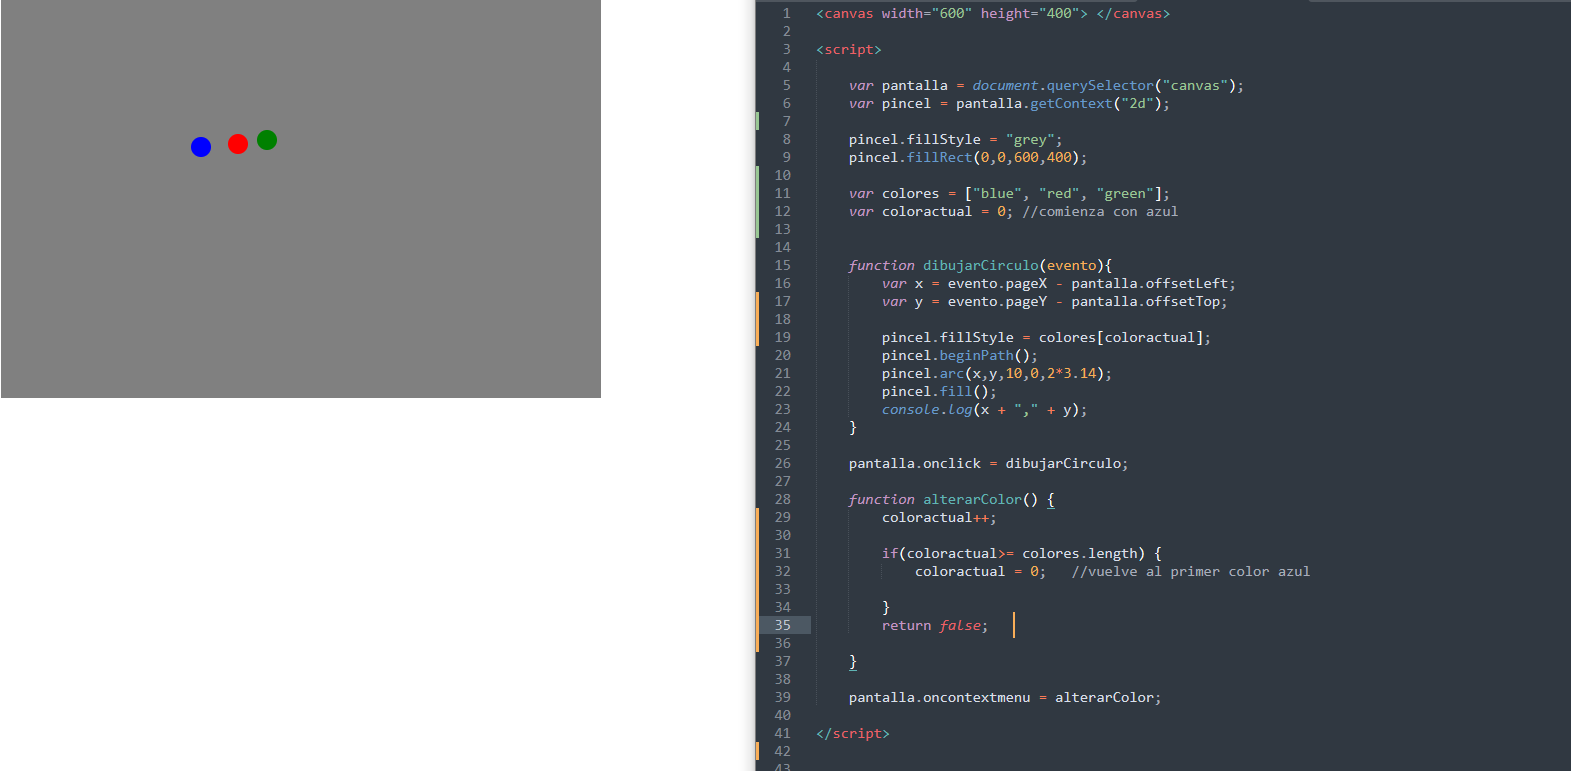This screenshot has width=1571, height=771.
Task: Click the blue circle on the canvas
Action: pos(201,147)
